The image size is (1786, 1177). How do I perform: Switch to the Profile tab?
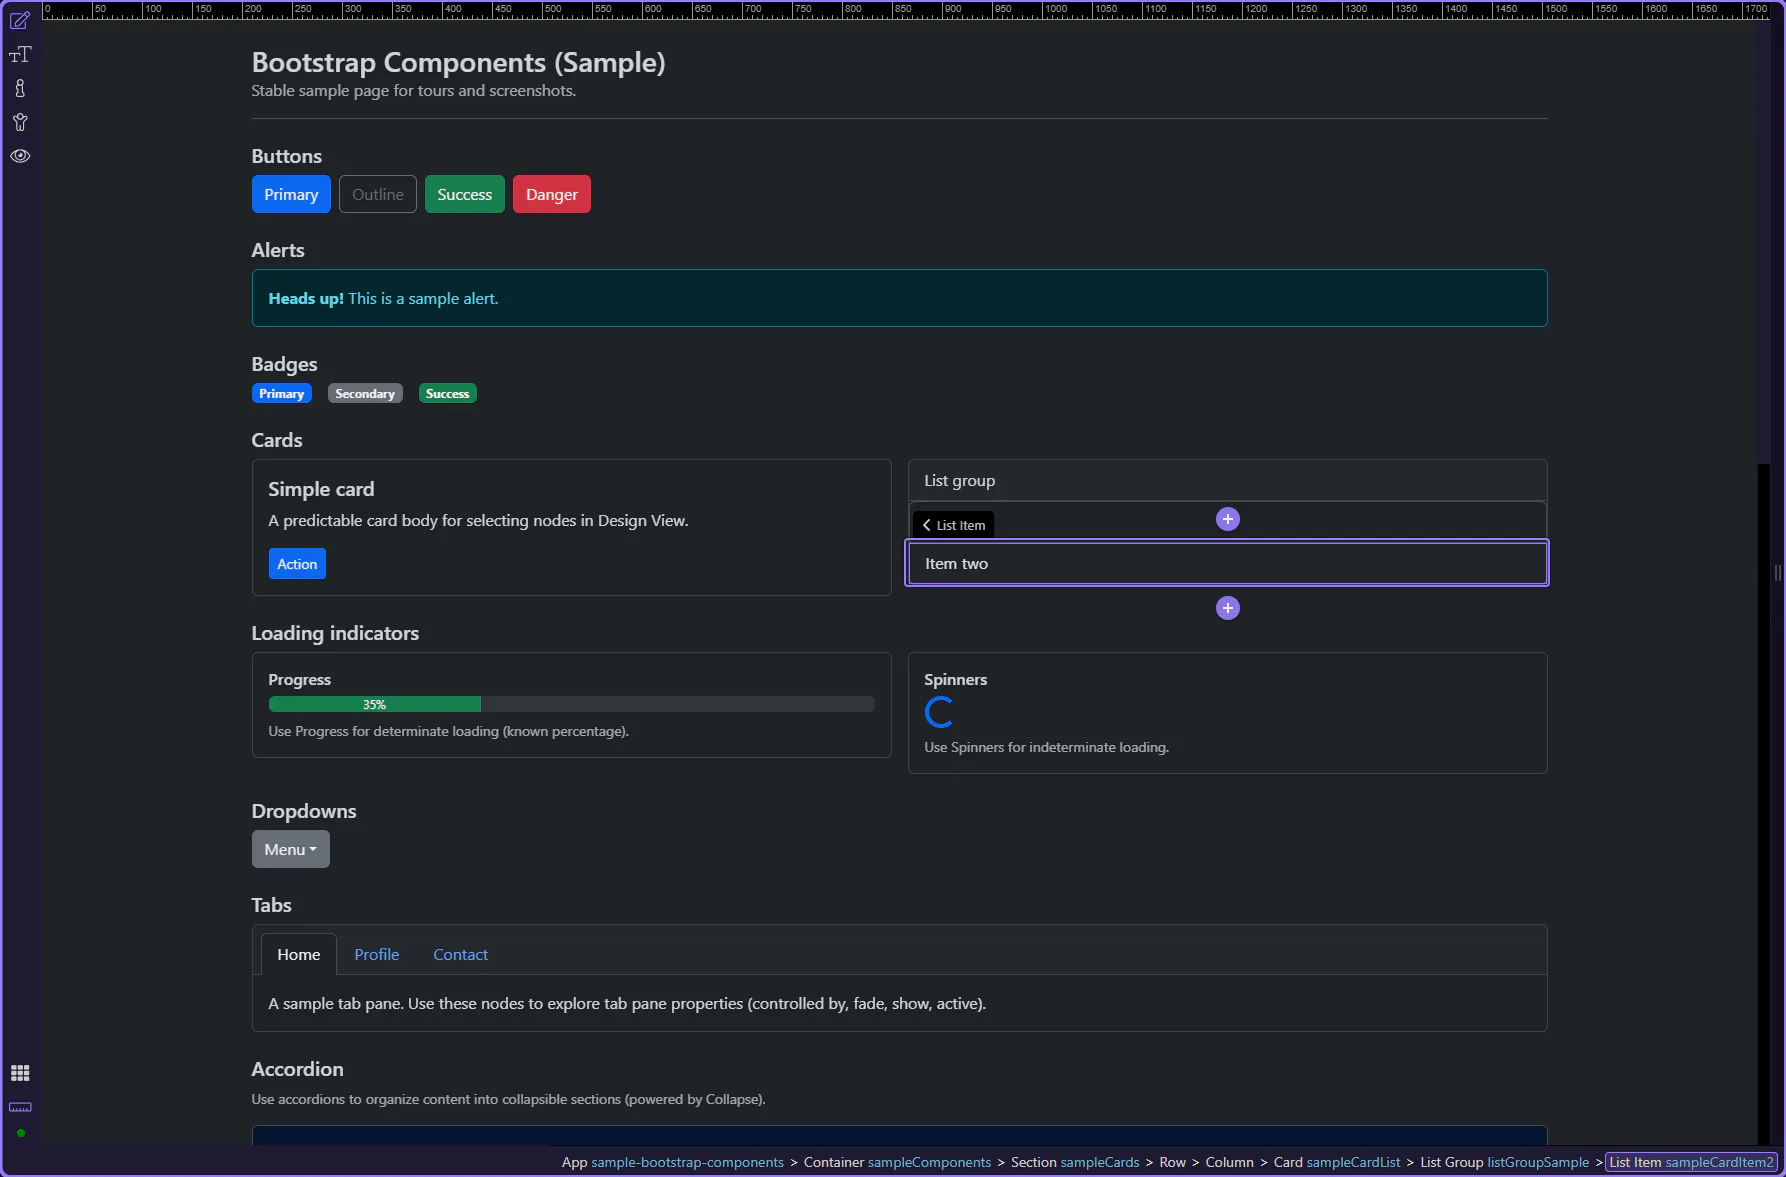coord(376,955)
